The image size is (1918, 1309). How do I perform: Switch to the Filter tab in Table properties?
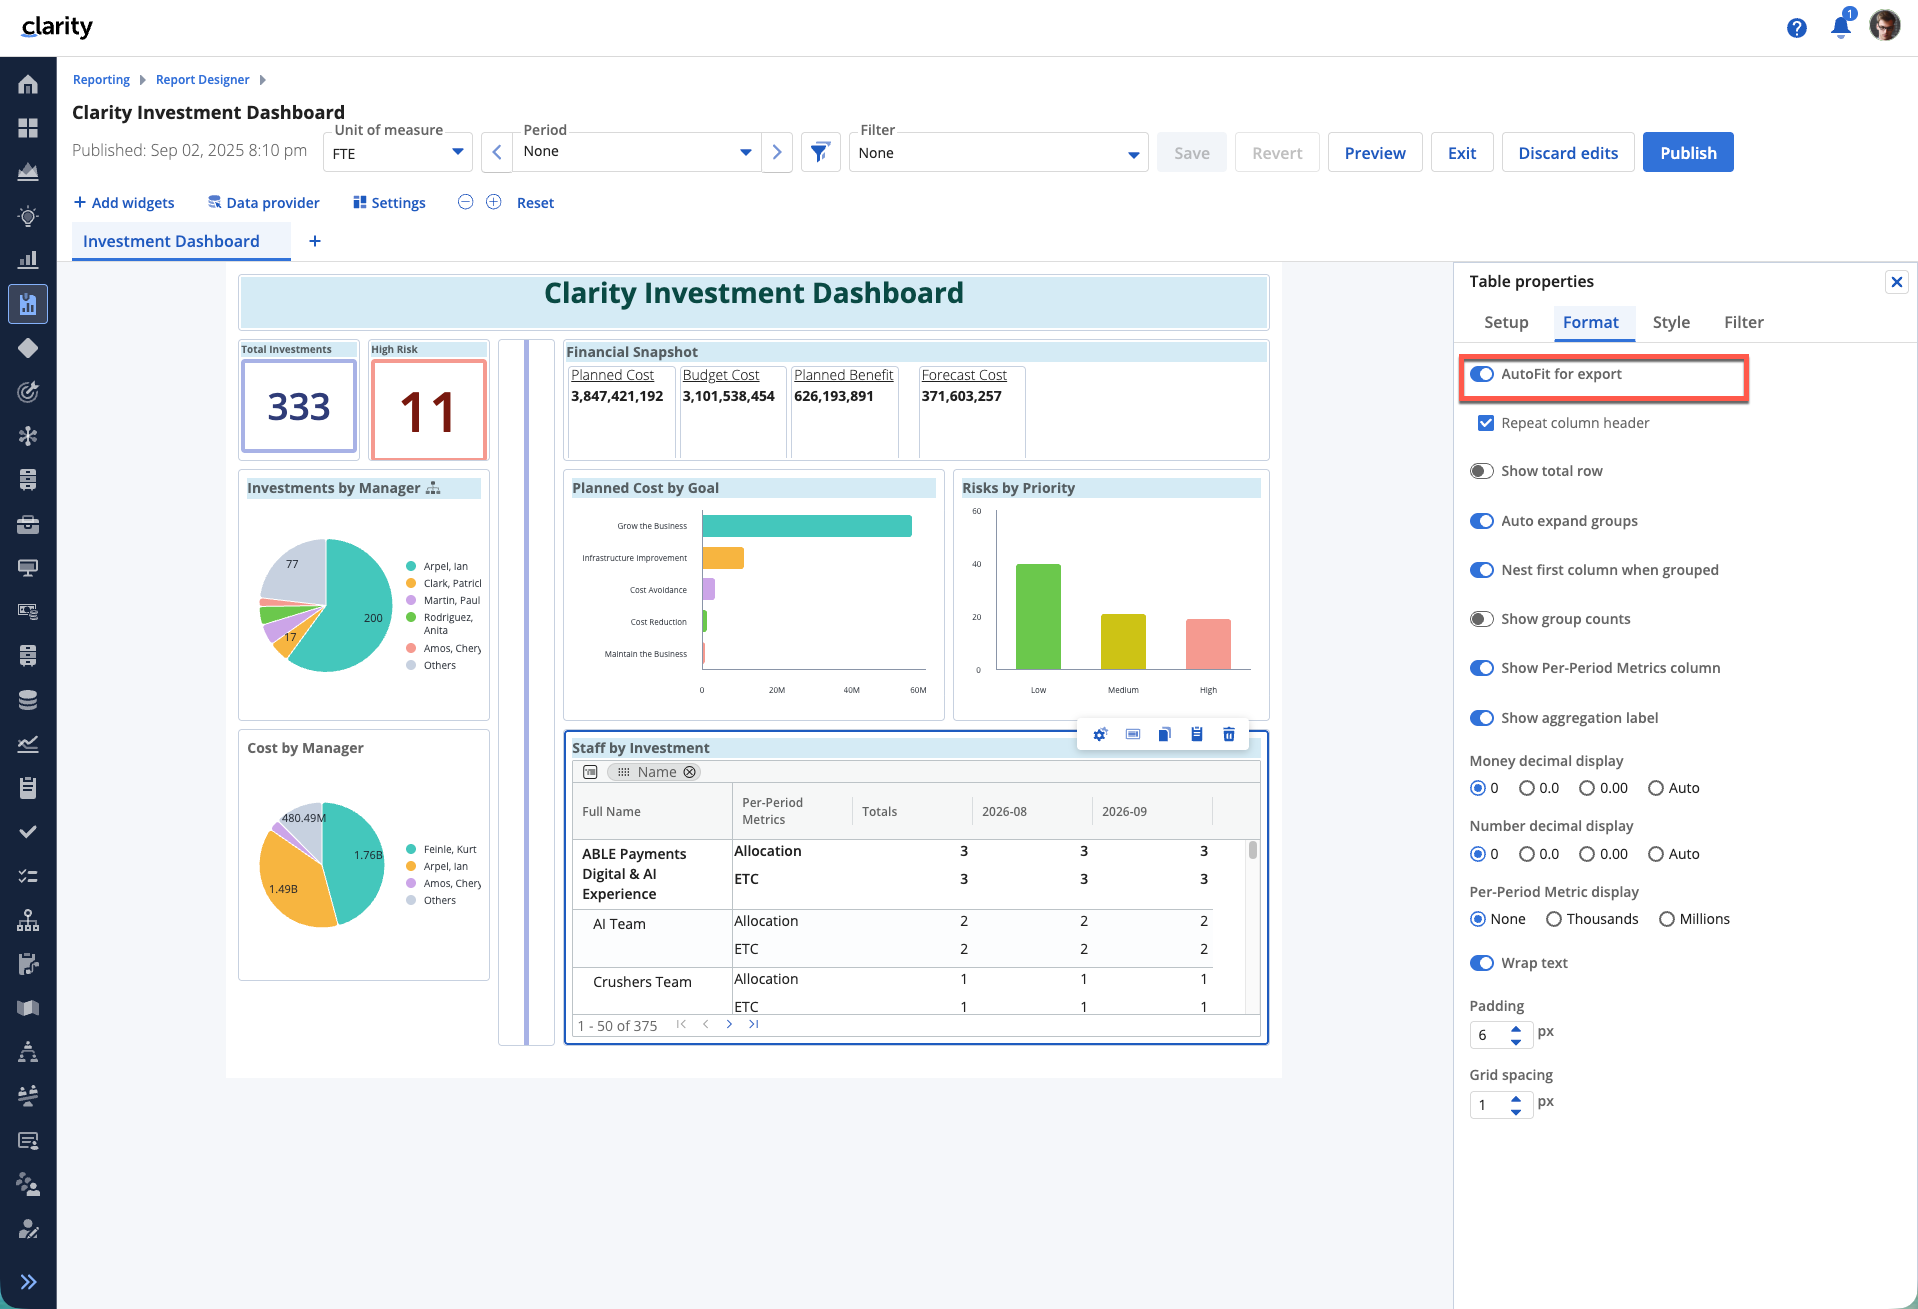(x=1743, y=322)
